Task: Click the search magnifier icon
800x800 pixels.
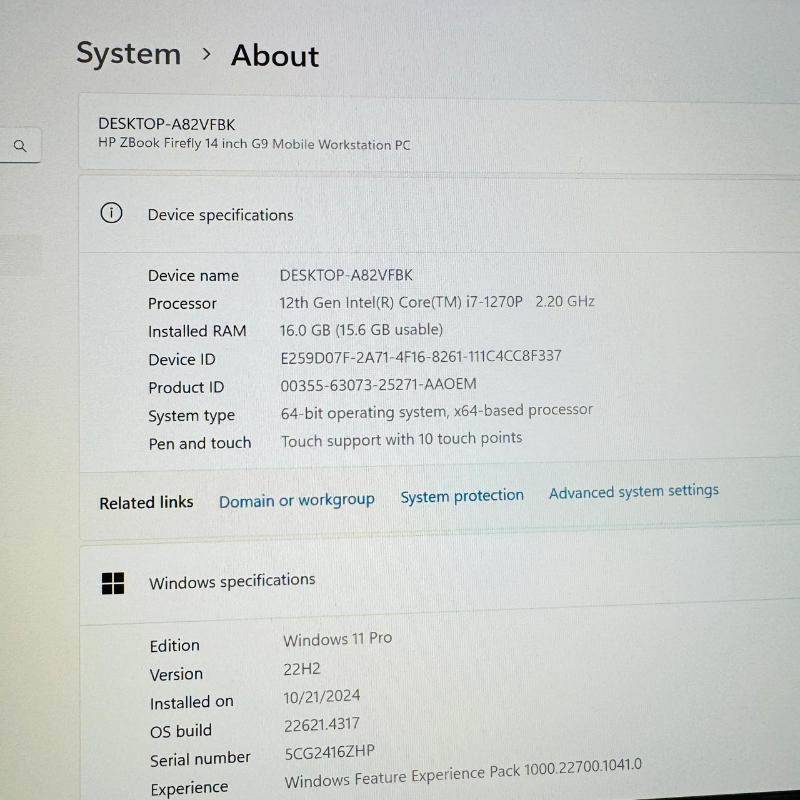Action: point(20,146)
